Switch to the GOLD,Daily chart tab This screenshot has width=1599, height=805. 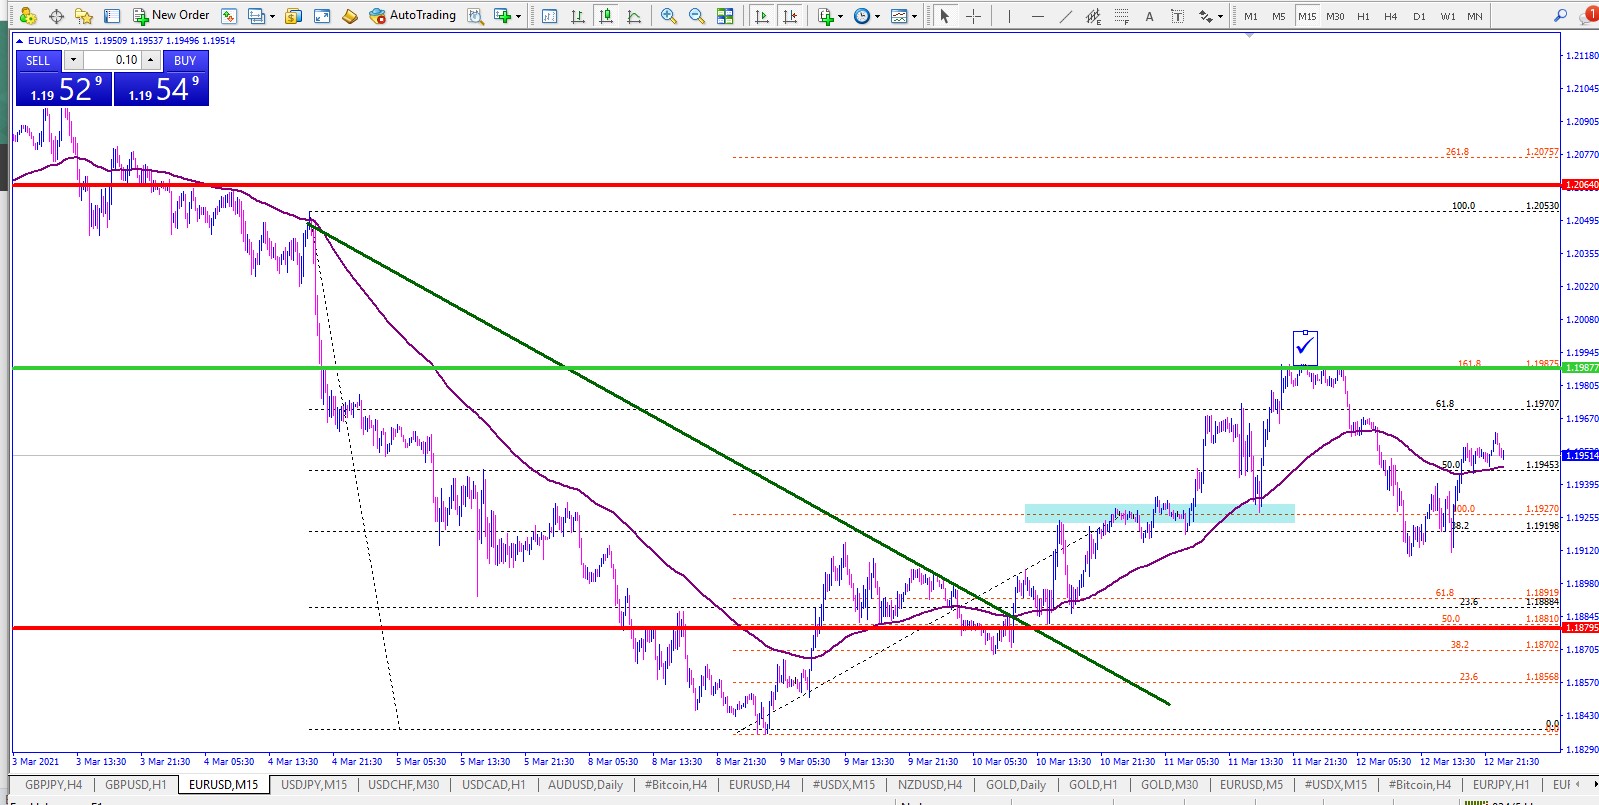(x=1016, y=785)
